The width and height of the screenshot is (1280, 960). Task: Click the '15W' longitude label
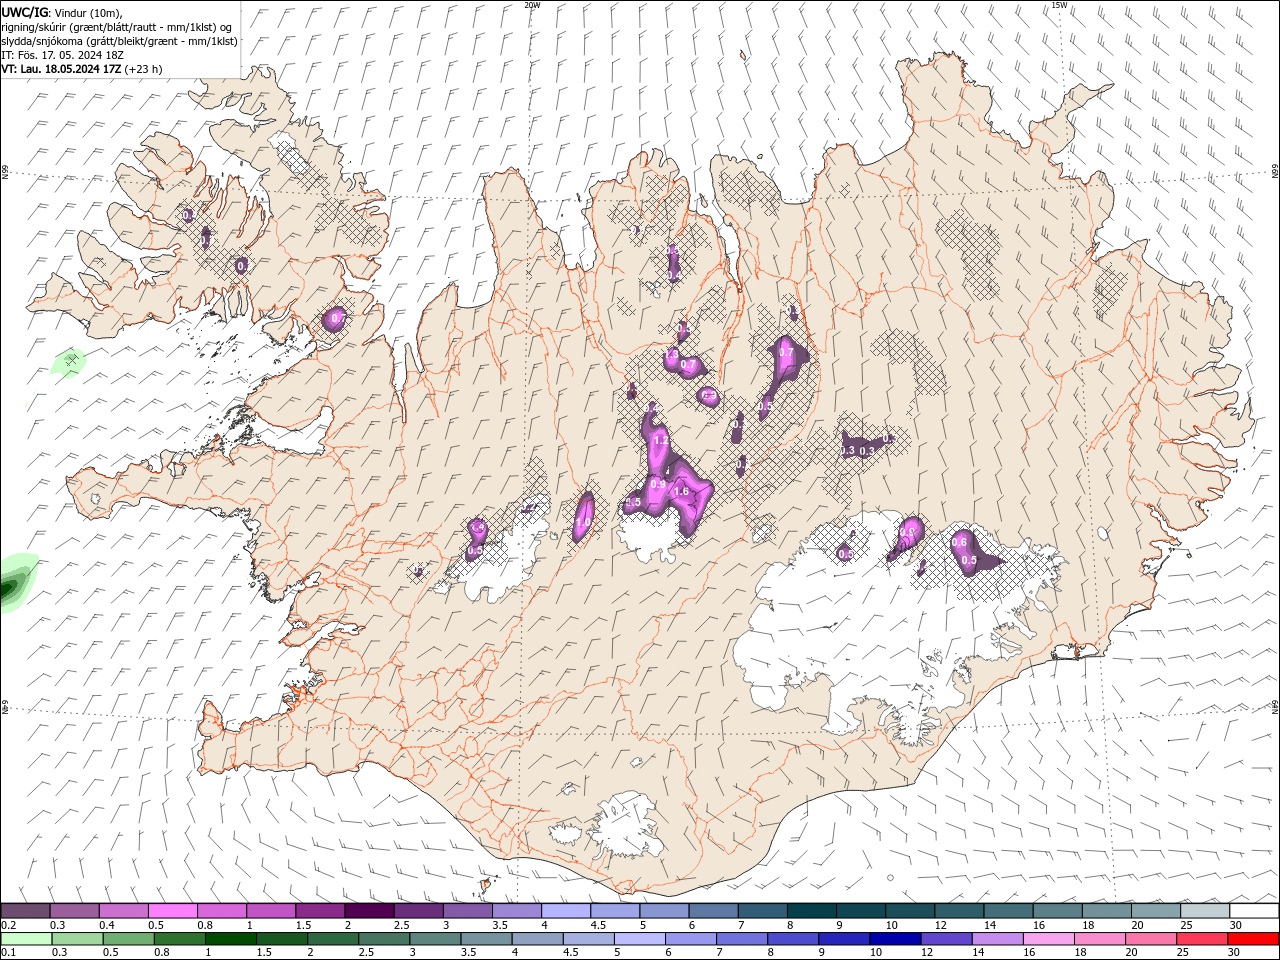pos(1059,5)
